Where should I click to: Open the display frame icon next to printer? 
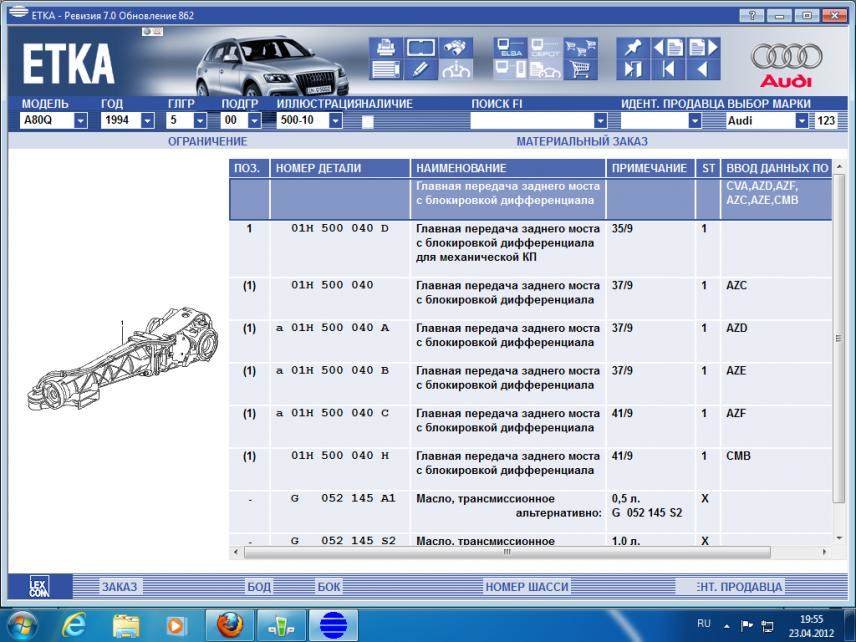tap(421, 47)
